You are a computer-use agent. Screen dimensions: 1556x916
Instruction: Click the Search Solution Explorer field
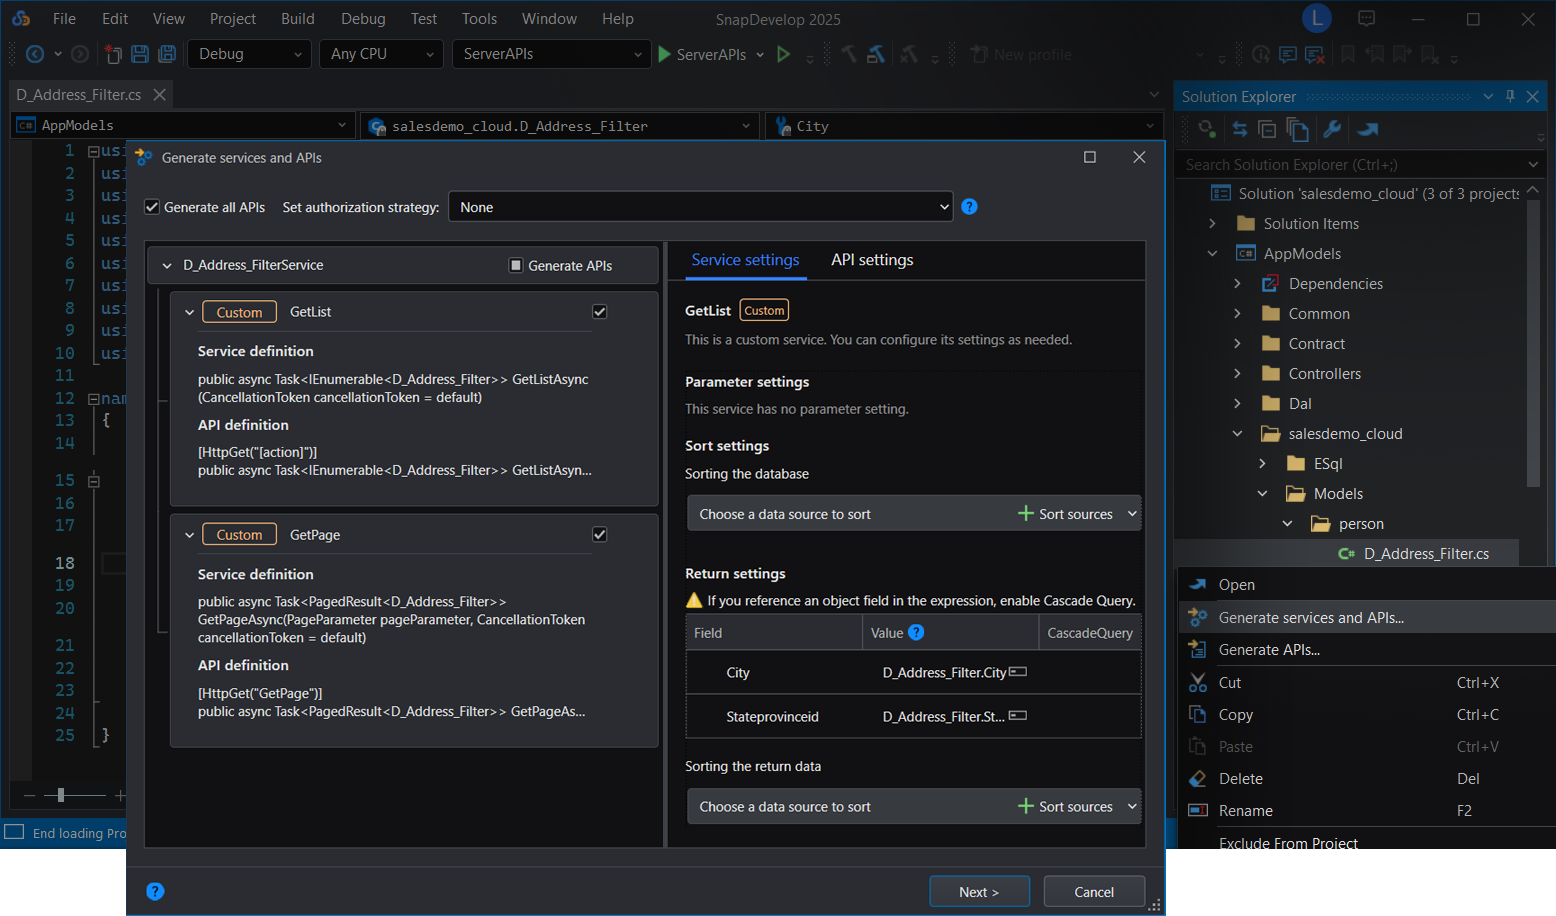[1350, 165]
